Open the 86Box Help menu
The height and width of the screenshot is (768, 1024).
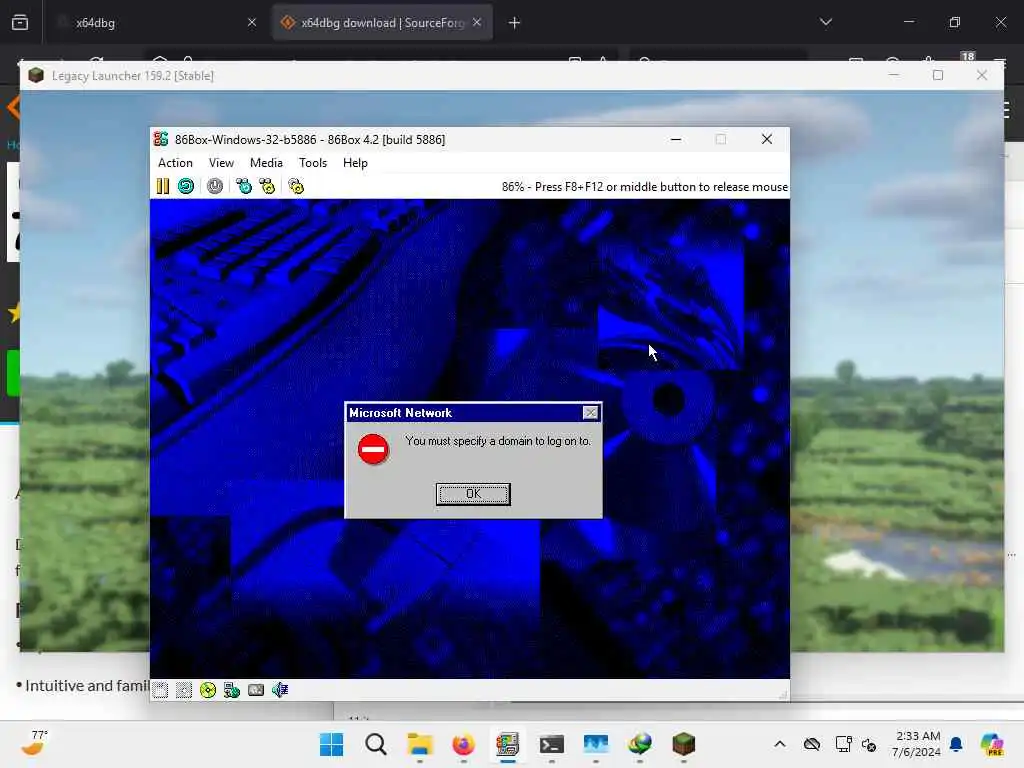355,163
